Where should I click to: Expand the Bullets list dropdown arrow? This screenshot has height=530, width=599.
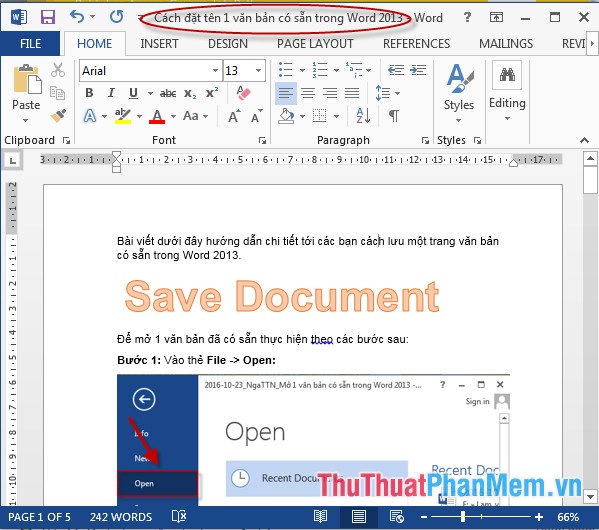click(302, 70)
